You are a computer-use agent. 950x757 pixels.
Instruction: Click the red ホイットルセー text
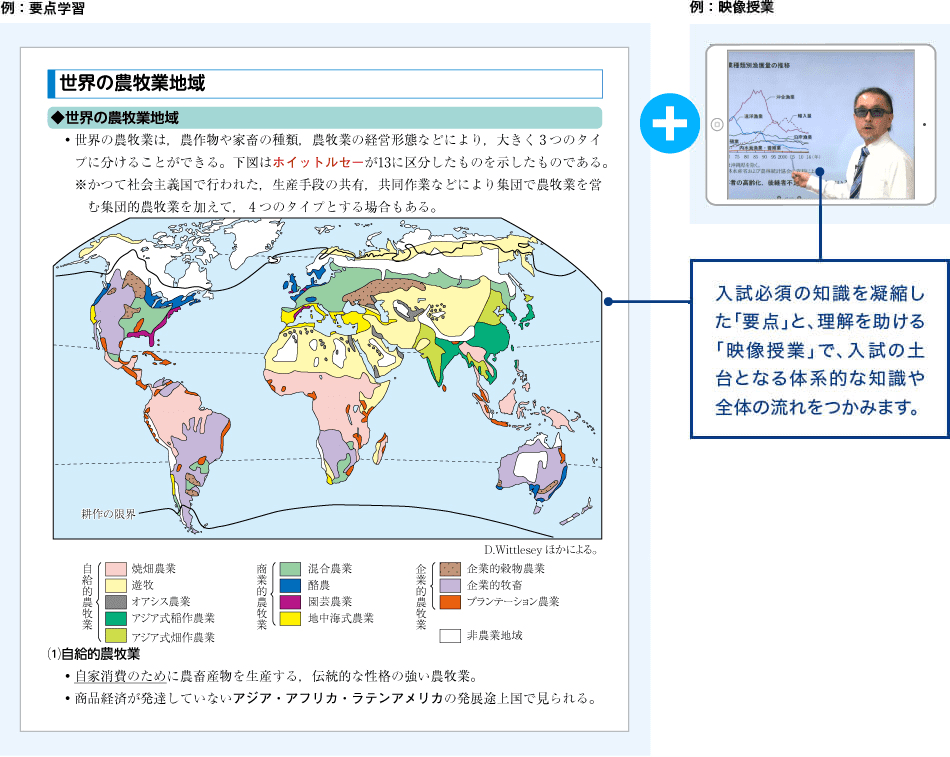(x=318, y=162)
